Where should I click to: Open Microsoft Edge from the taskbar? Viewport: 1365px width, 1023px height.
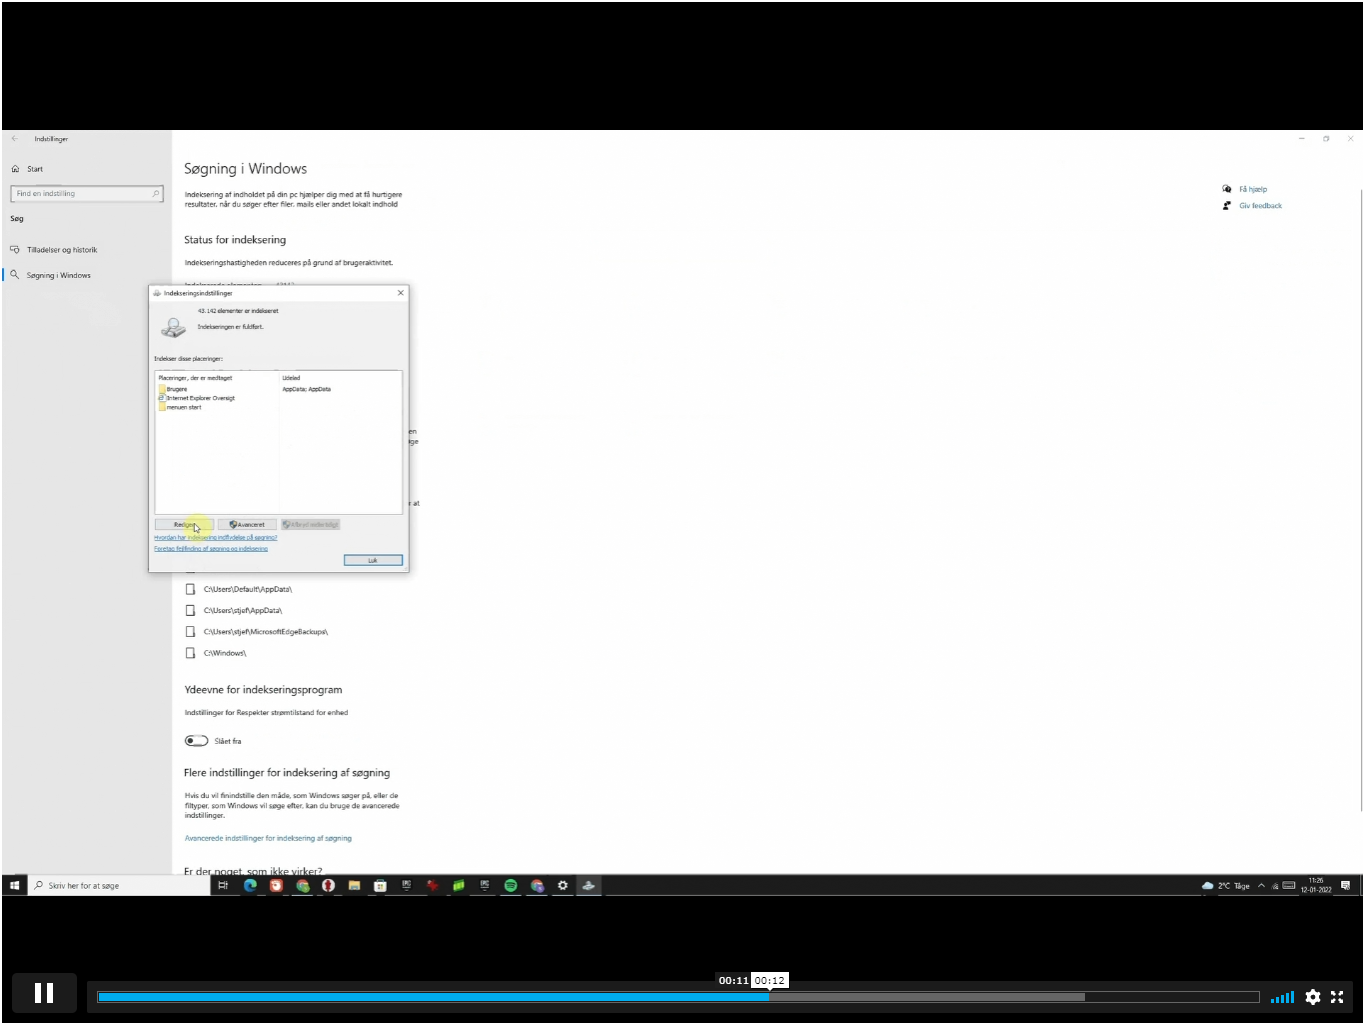click(x=250, y=885)
